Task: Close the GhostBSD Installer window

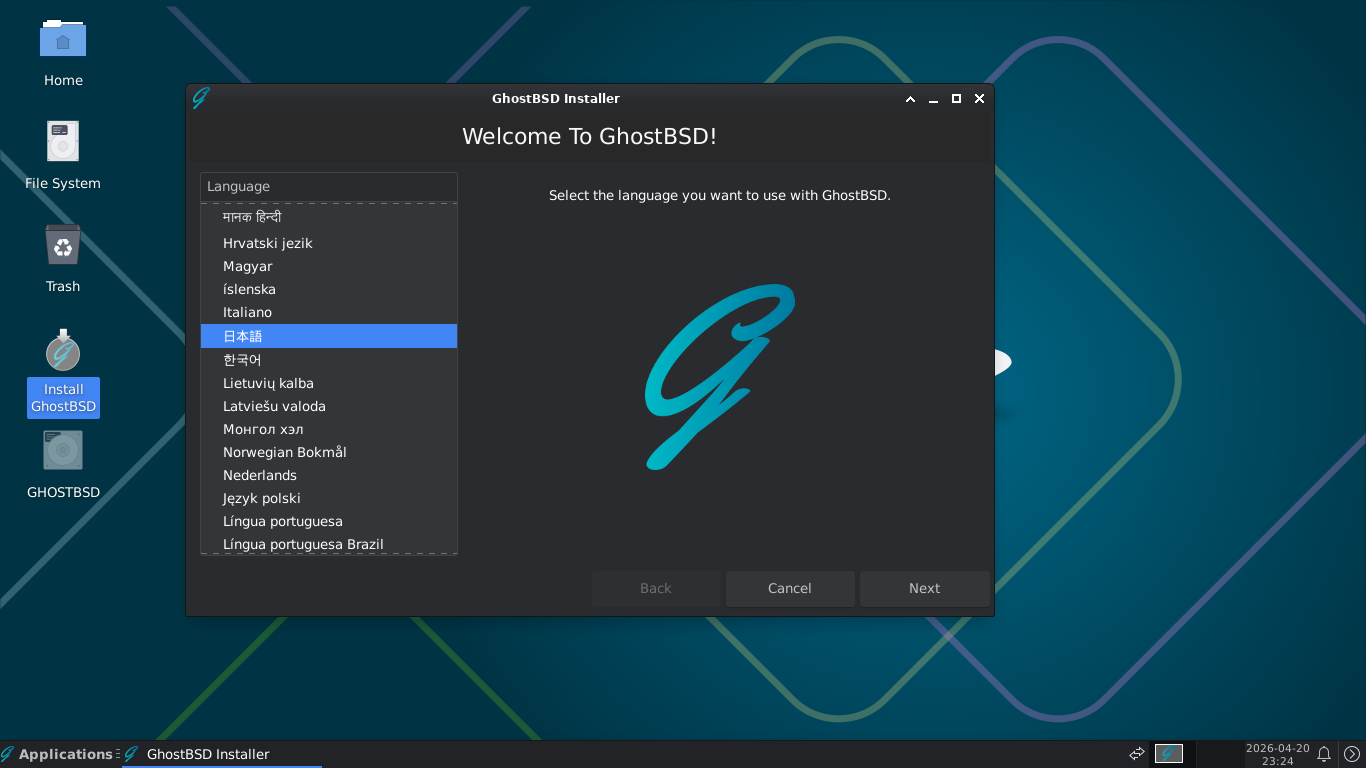Action: coord(979,99)
